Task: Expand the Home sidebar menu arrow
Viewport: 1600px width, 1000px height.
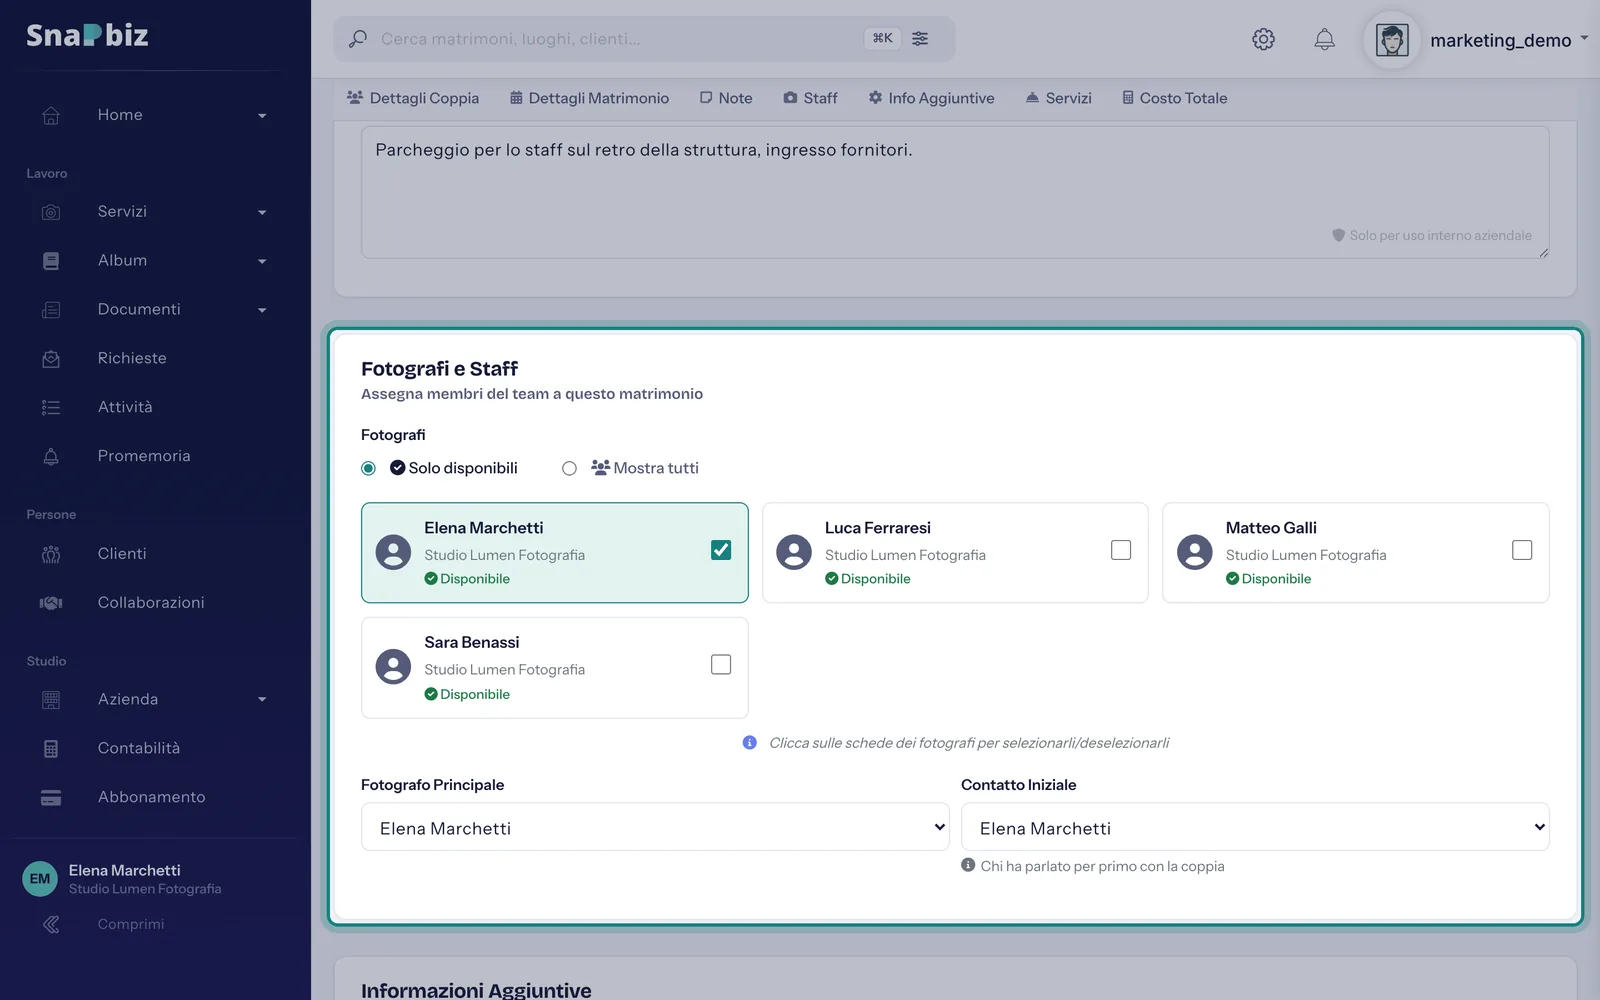Action: (262, 116)
